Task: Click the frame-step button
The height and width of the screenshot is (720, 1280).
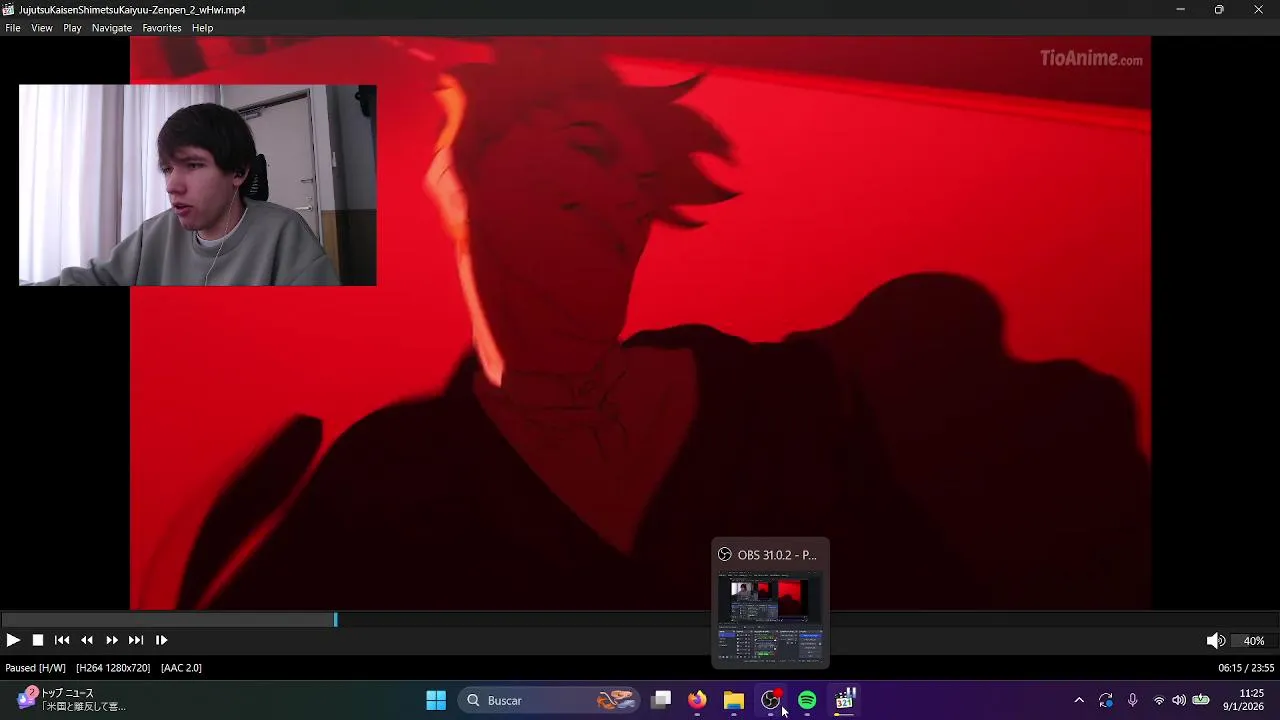Action: click(161, 640)
